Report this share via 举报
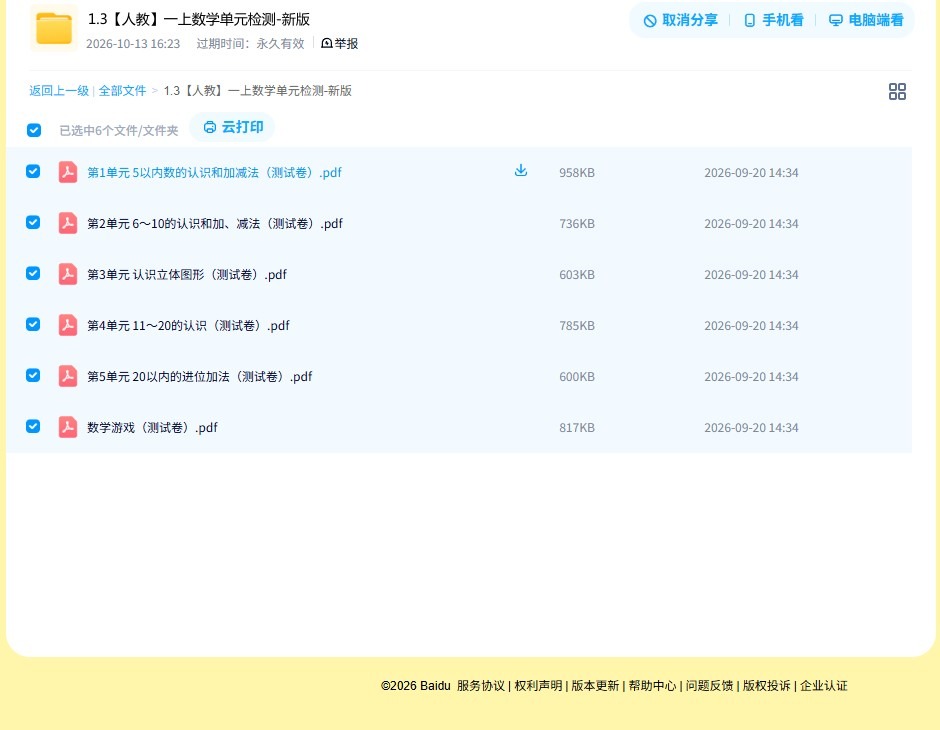This screenshot has height=730, width=940. pos(339,43)
